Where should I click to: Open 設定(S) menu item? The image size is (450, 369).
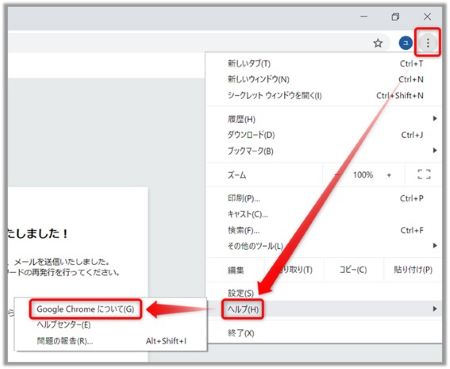pyautogui.click(x=324, y=293)
